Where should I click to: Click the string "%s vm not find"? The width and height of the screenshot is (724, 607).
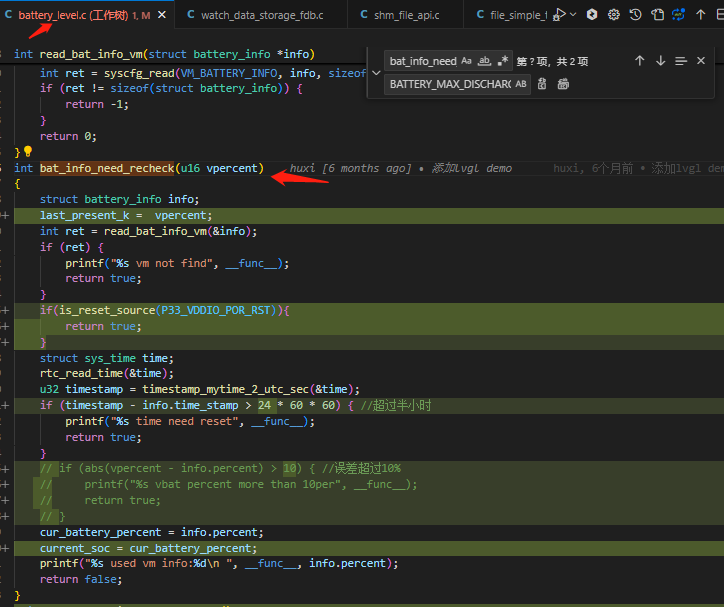point(161,263)
